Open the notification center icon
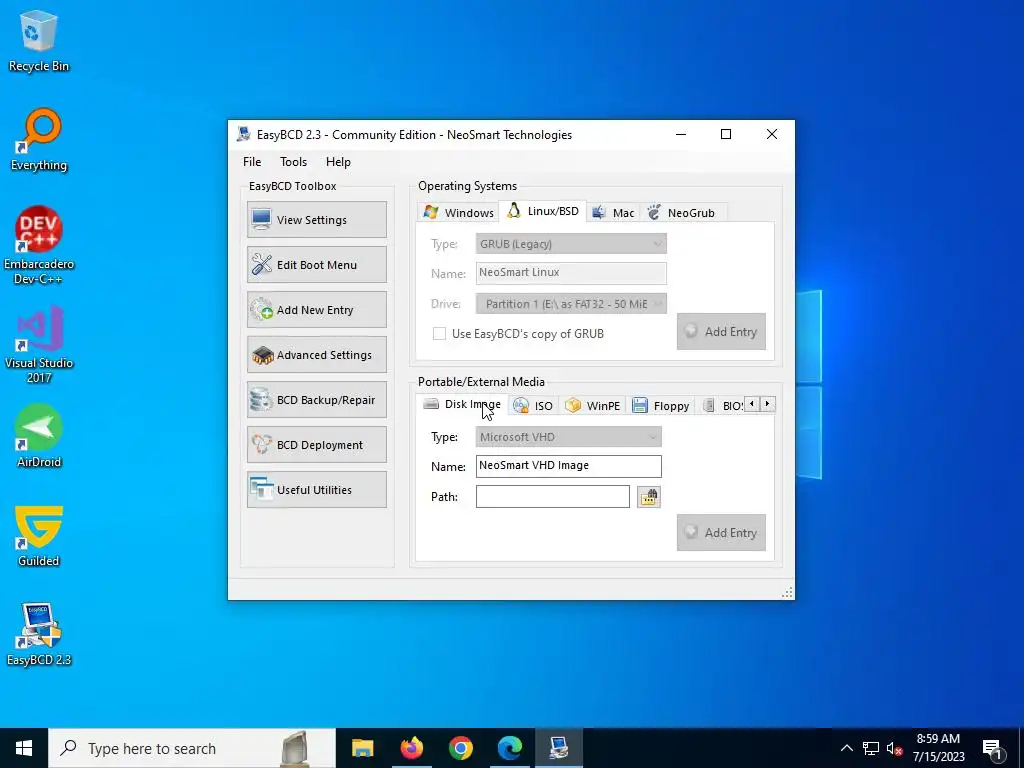This screenshot has height=768, width=1024. [x=993, y=748]
